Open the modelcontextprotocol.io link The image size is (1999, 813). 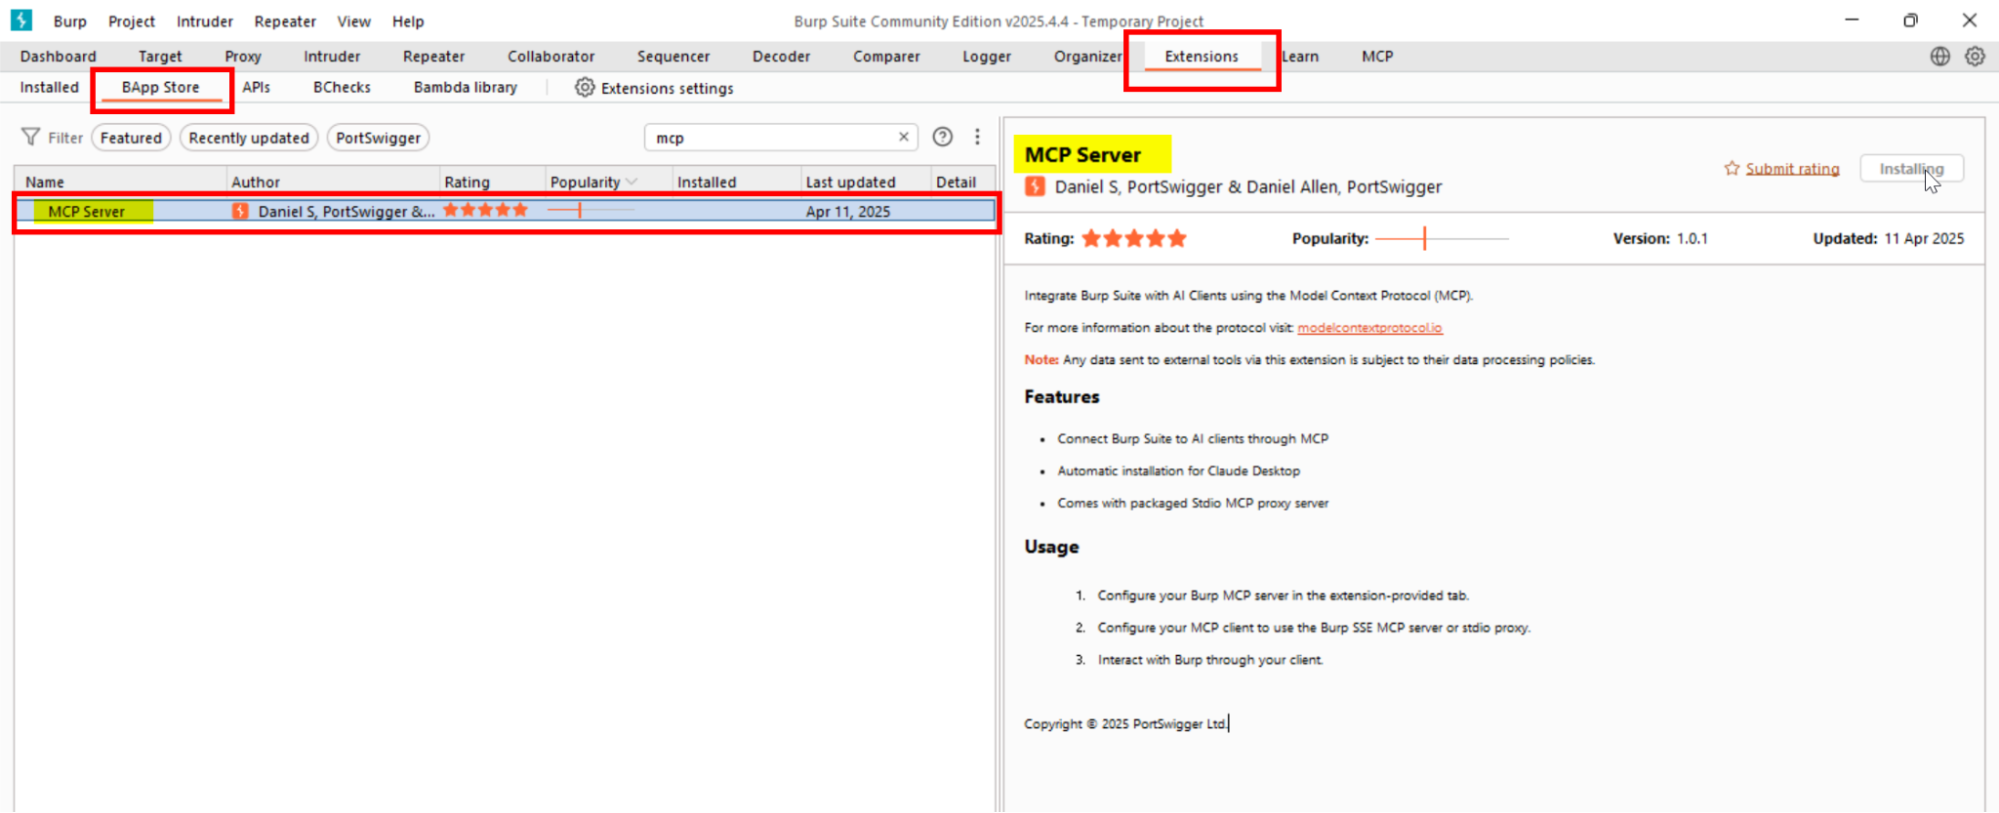click(1370, 327)
